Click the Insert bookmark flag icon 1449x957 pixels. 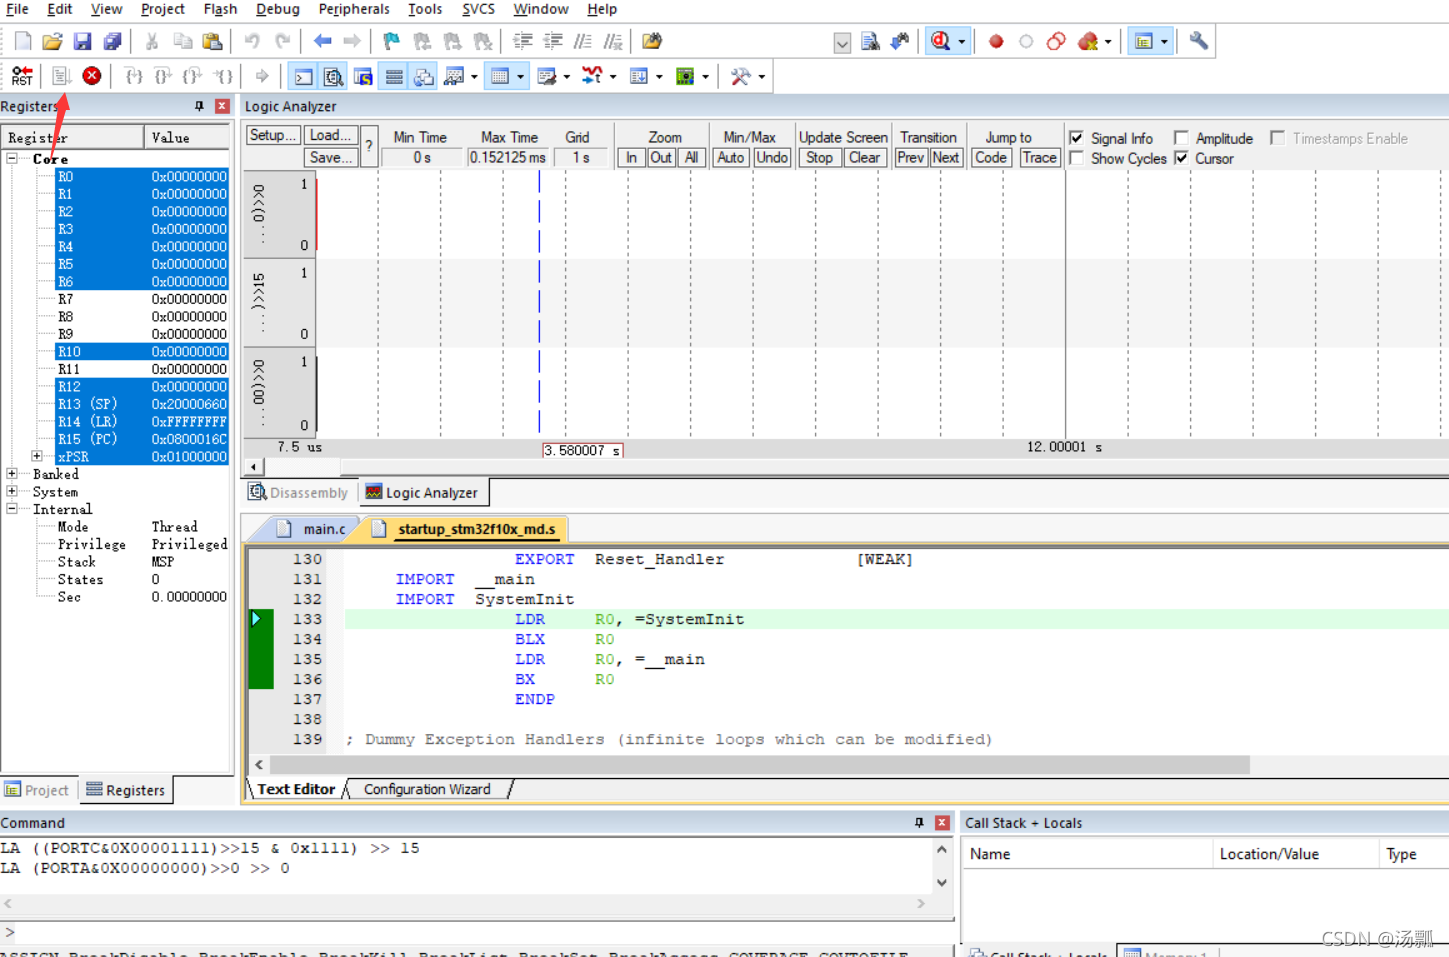pyautogui.click(x=391, y=41)
